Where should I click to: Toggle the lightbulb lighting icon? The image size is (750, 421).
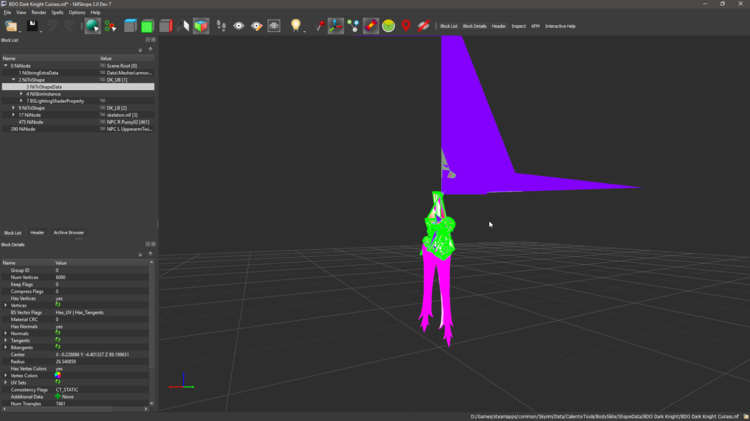click(x=296, y=26)
